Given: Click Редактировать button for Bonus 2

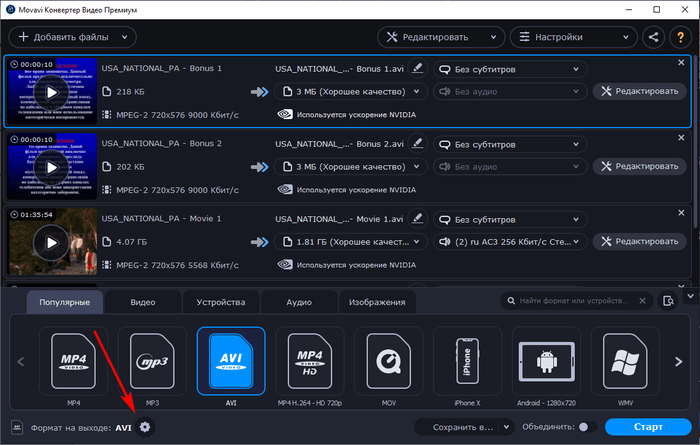Looking at the screenshot, I should [x=639, y=166].
